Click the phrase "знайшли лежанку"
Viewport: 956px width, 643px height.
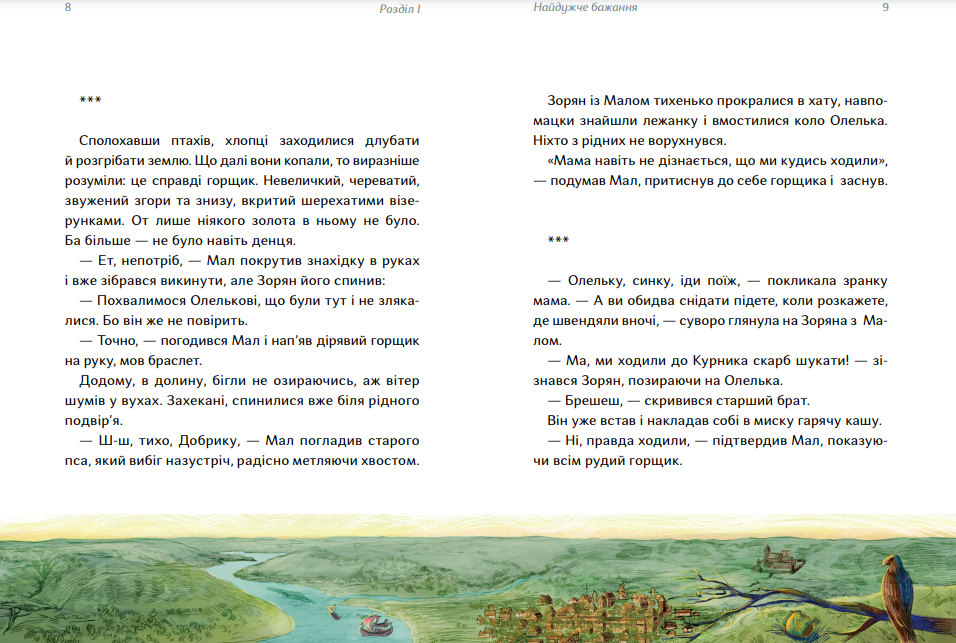coord(637,121)
